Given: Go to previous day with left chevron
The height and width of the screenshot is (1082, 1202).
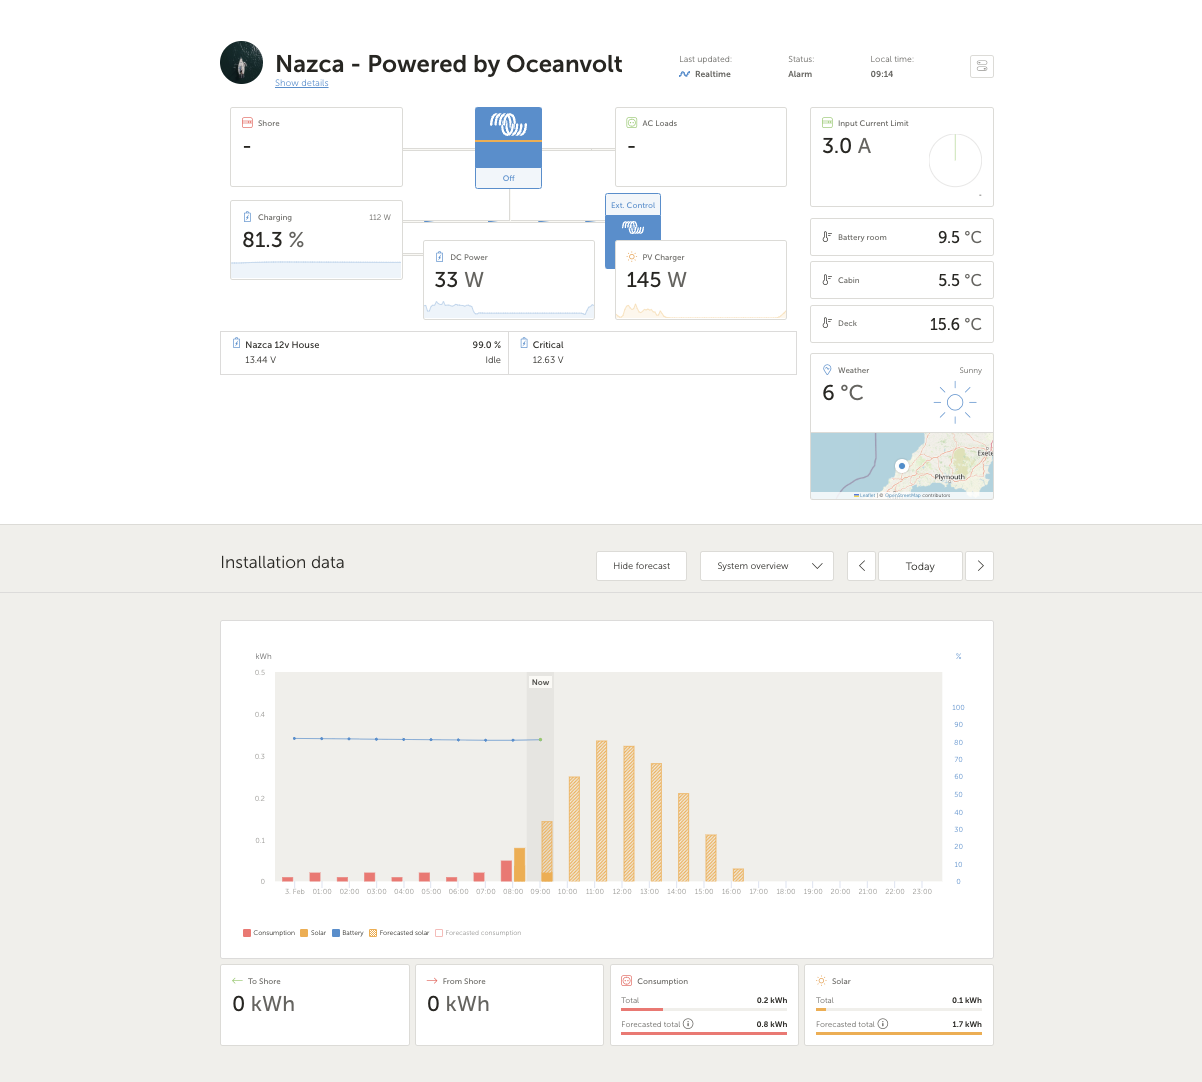Looking at the screenshot, I should (862, 566).
